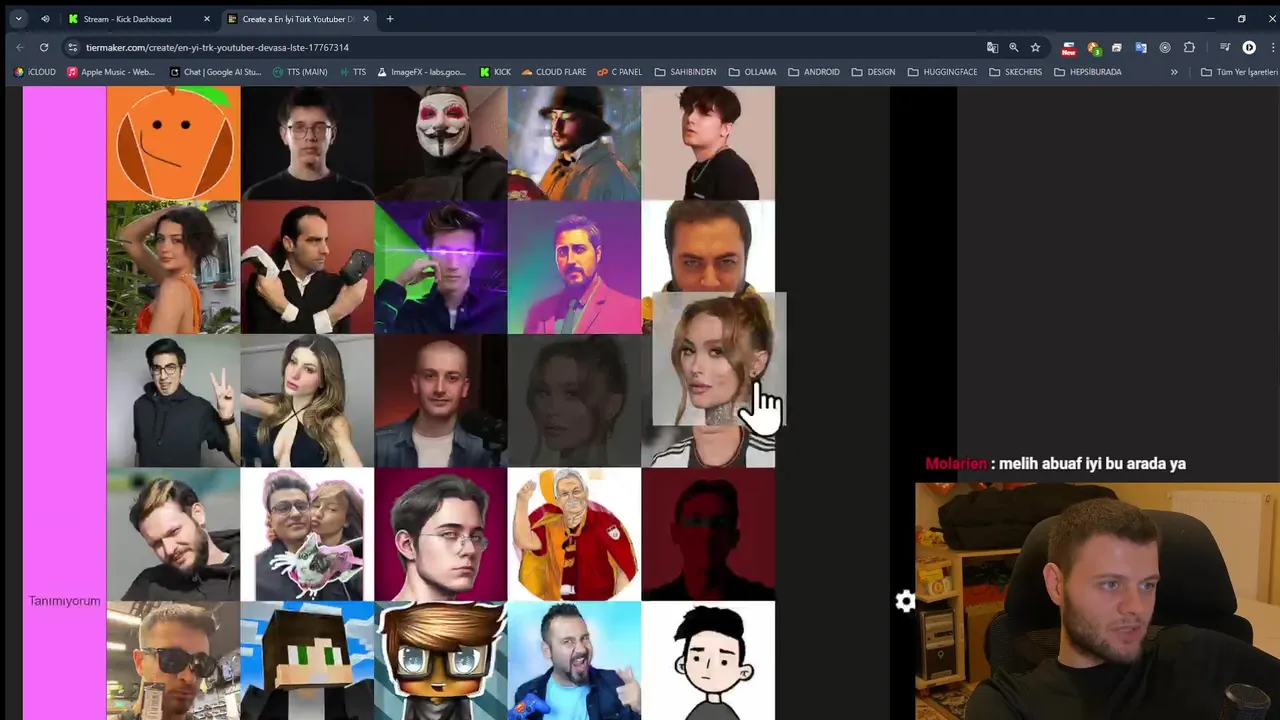
Task: Select the man holding game controllers thumbnail
Action: (307, 267)
